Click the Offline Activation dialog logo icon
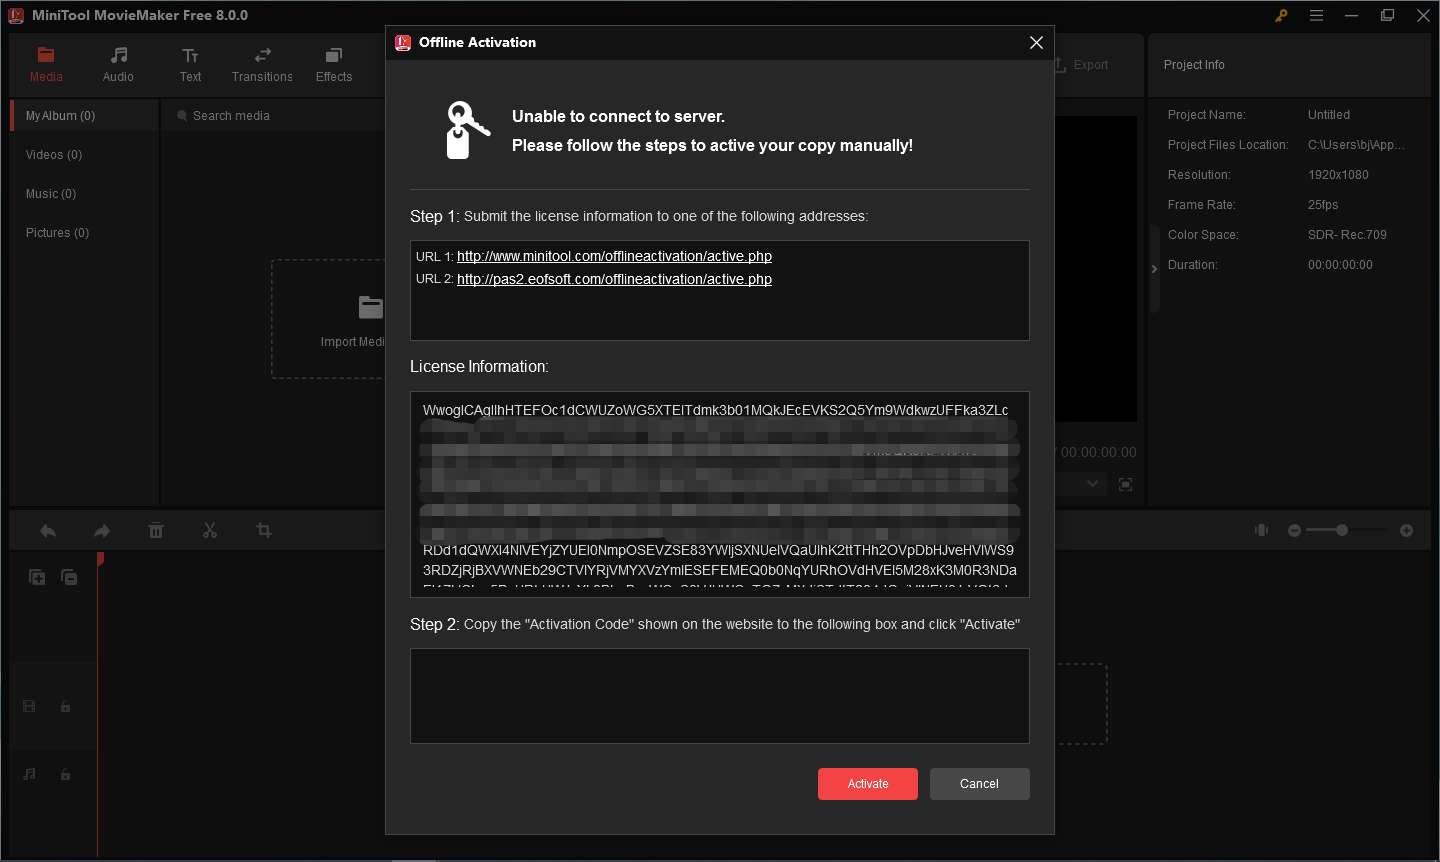 point(403,42)
